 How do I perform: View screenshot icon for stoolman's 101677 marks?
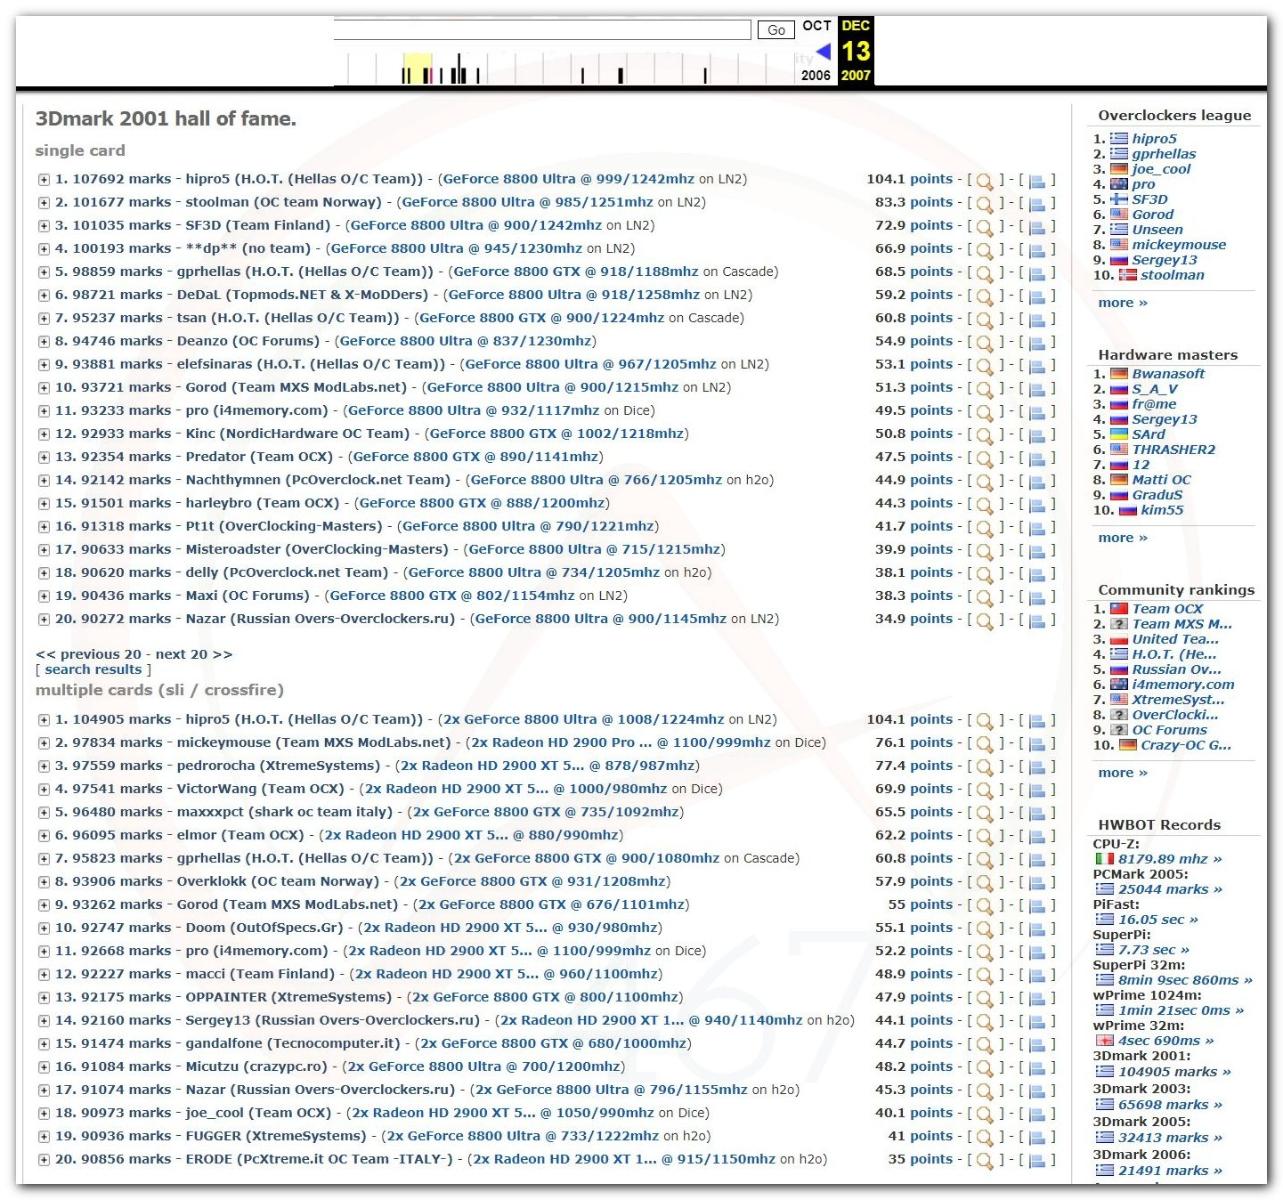click(x=1037, y=204)
